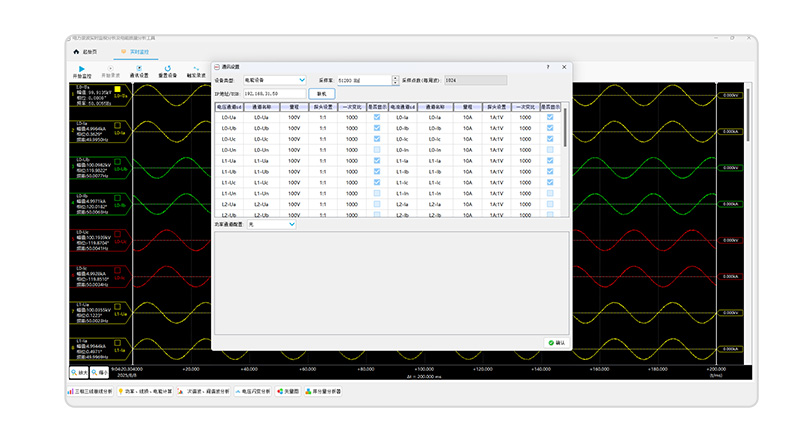Click the 联机 connect button
The height and width of the screenshot is (440, 810).
tap(321, 92)
